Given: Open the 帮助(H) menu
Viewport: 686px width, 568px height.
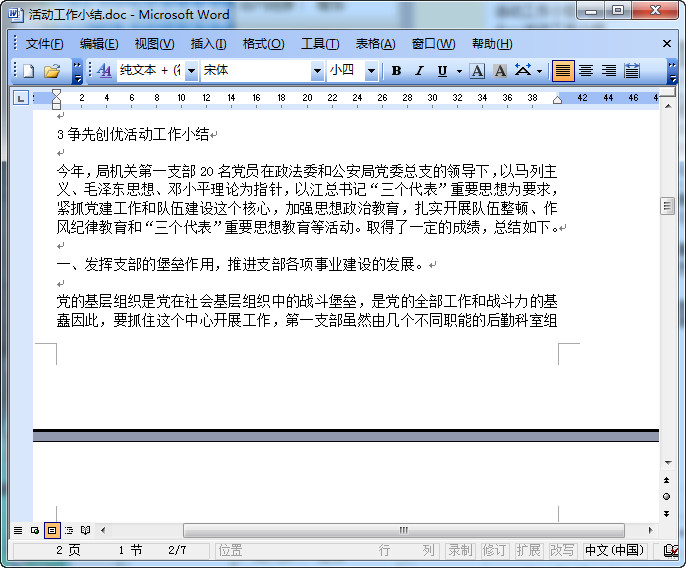Looking at the screenshot, I should pos(492,44).
